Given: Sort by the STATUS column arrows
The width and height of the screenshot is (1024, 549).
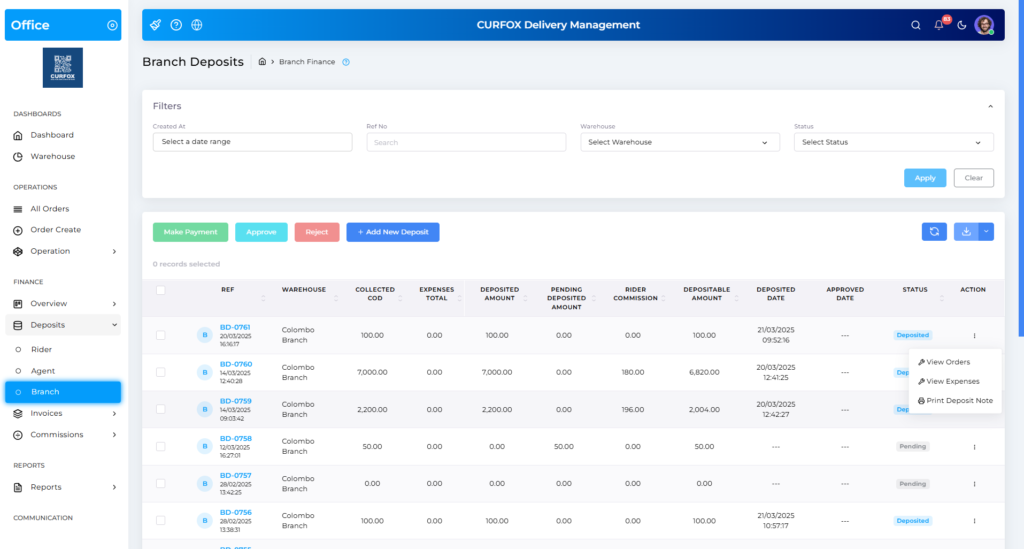Looking at the screenshot, I should click(x=942, y=298).
